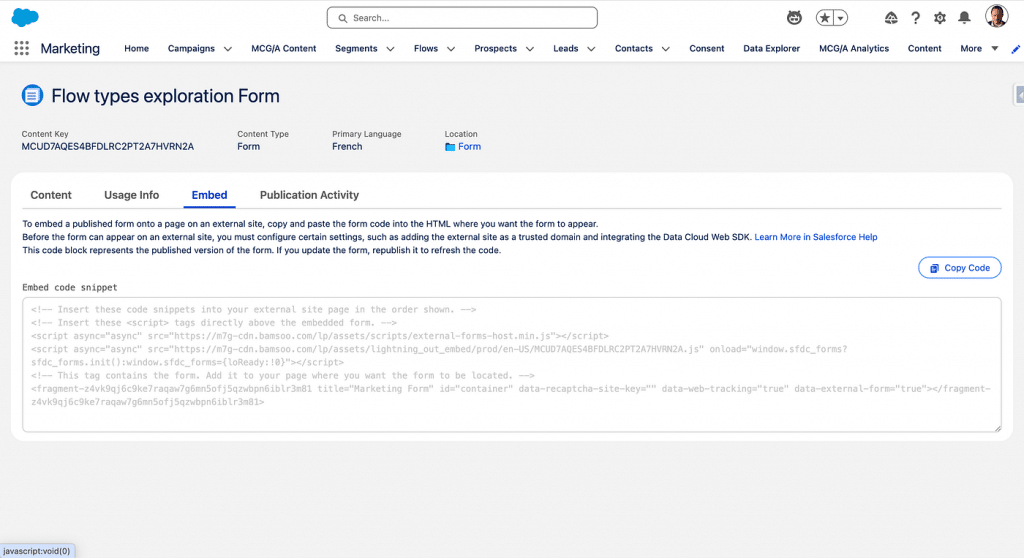Open the user profile avatar
Viewport: 1024px width, 558px height.
(x=996, y=17)
